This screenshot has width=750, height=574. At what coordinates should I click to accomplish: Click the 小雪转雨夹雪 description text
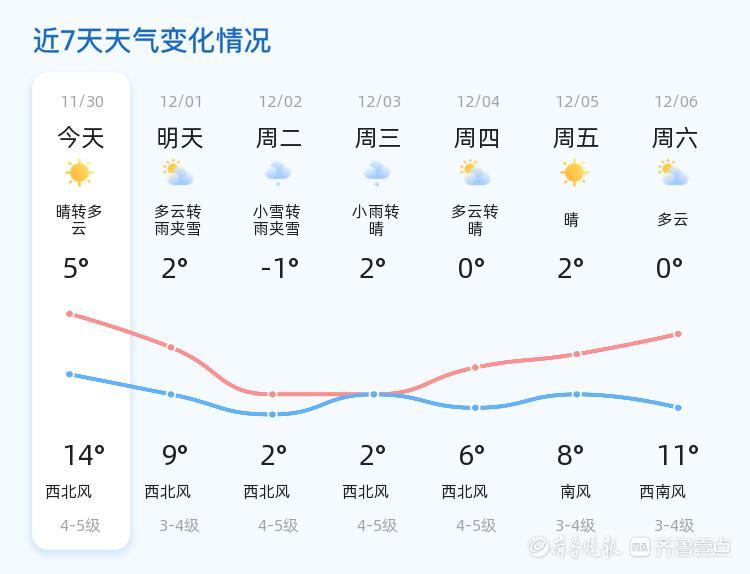[277, 220]
